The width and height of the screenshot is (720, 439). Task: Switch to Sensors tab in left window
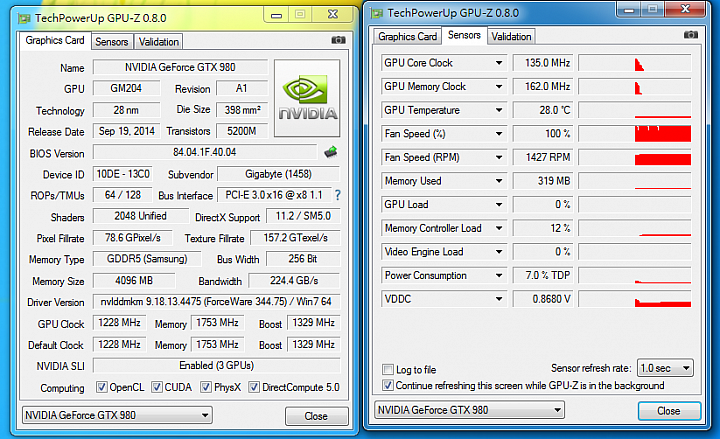point(112,42)
